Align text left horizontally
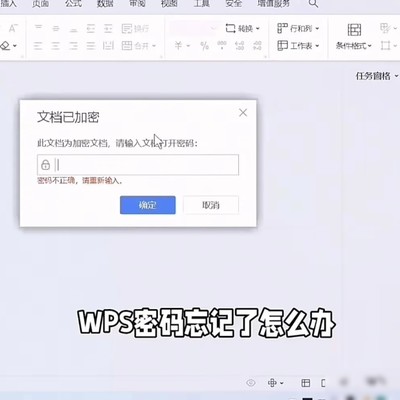This screenshot has width=400, height=400. [x=38, y=45]
